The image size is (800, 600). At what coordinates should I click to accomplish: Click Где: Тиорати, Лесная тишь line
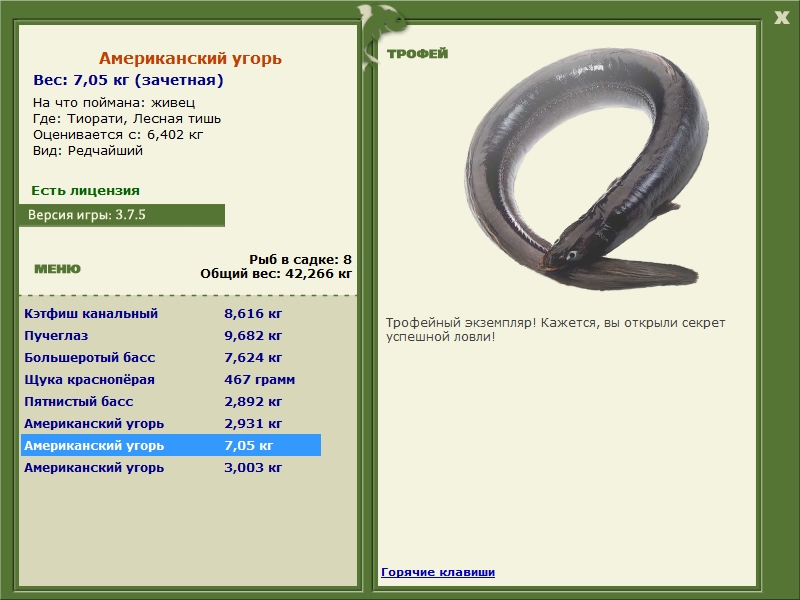(x=127, y=119)
